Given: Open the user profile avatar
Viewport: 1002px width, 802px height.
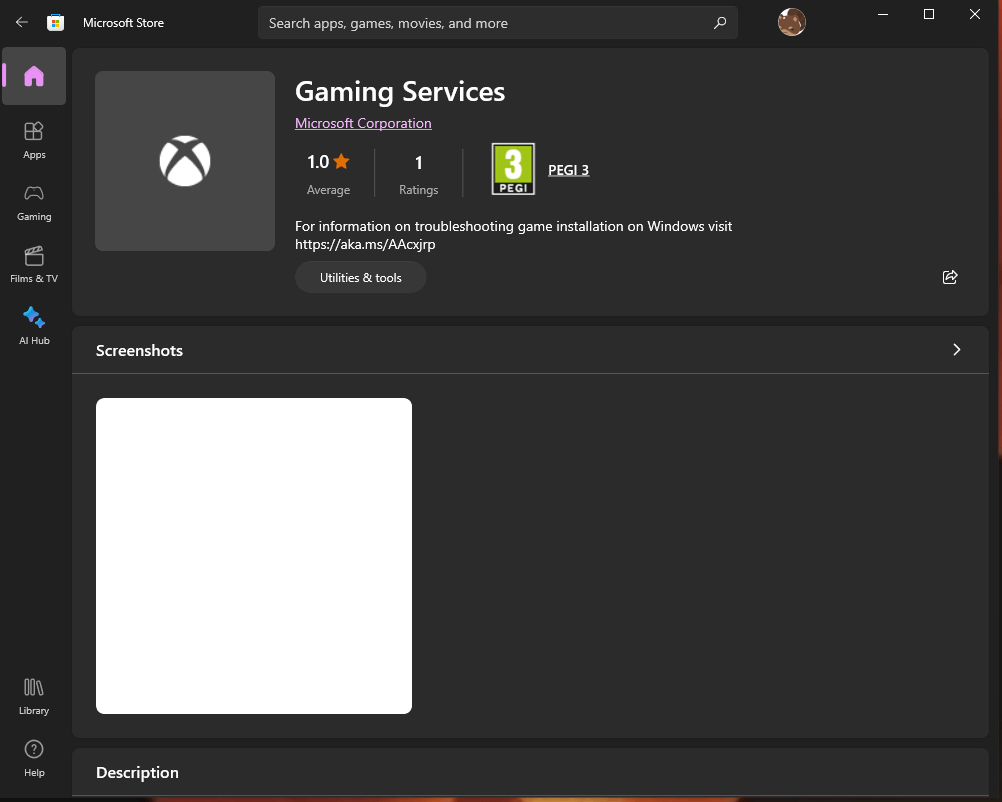Looking at the screenshot, I should pyautogui.click(x=791, y=22).
